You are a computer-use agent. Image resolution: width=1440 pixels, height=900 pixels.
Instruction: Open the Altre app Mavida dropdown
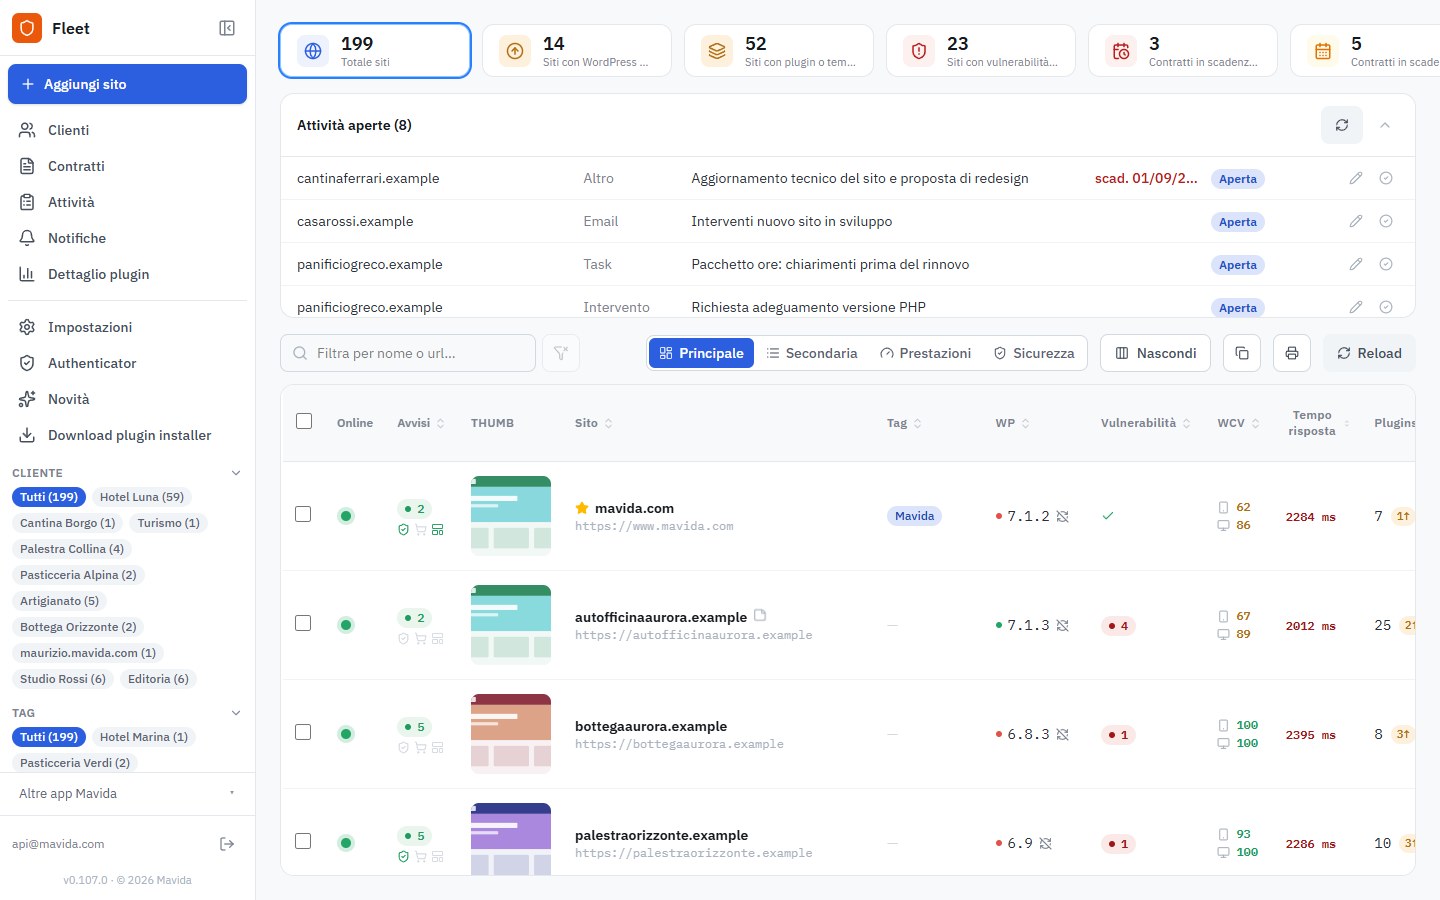127,793
